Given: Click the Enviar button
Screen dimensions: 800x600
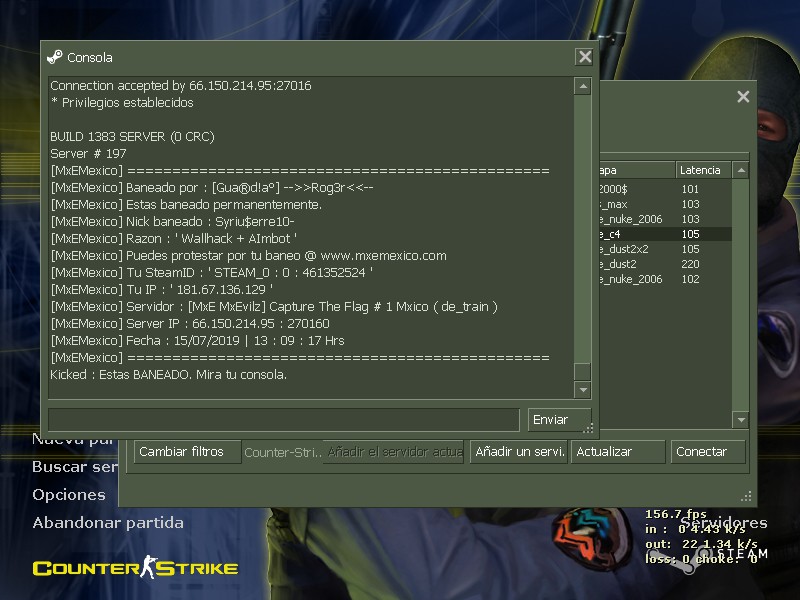Looking at the screenshot, I should [x=559, y=420].
